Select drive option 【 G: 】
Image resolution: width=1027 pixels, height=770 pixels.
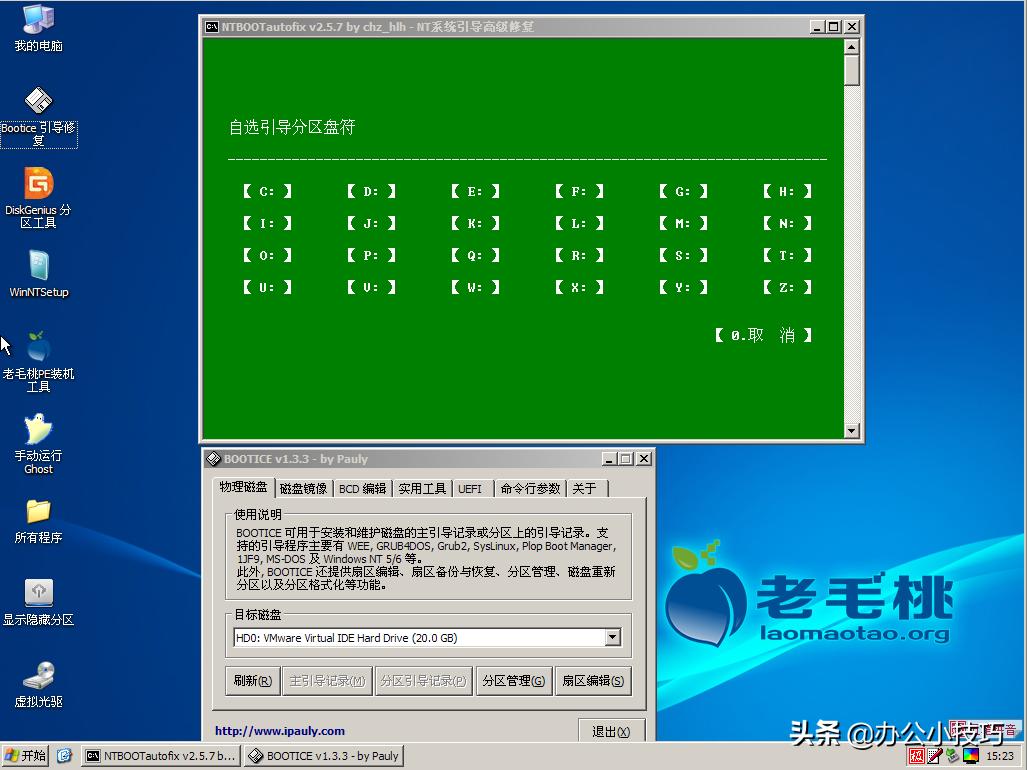click(683, 191)
